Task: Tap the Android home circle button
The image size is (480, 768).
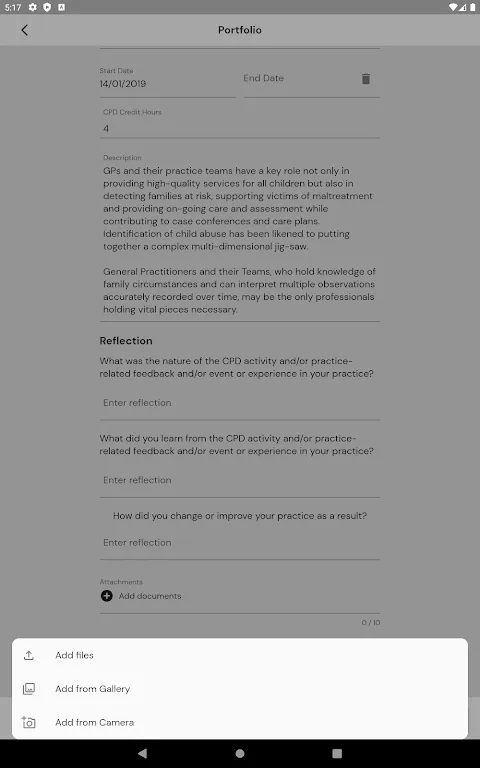Action: 240,753
